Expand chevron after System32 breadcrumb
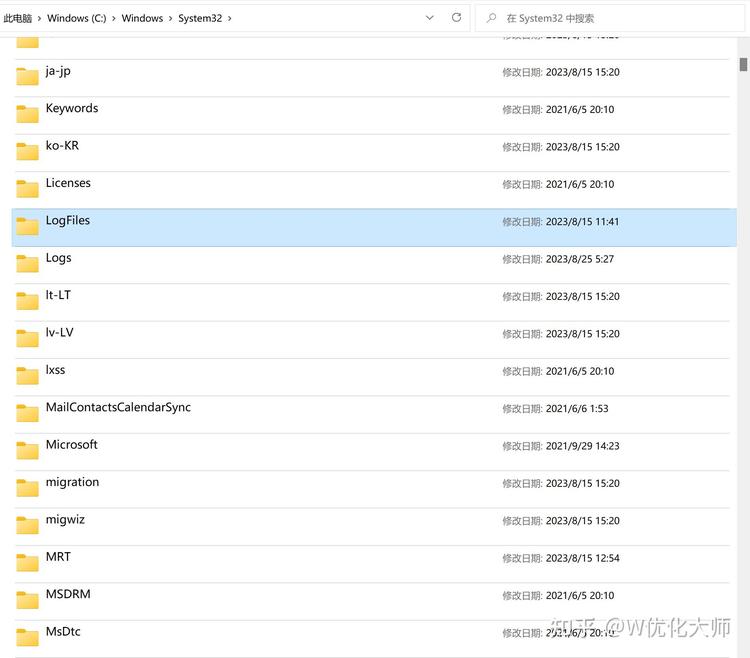 tap(230, 19)
